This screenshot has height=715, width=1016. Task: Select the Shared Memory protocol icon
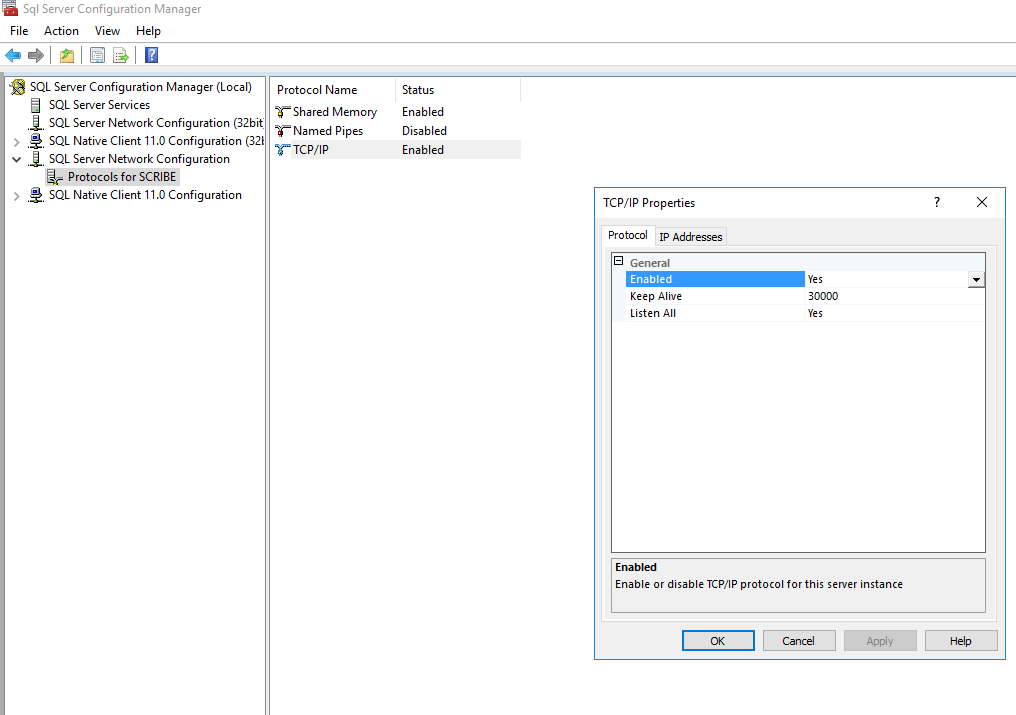click(283, 112)
